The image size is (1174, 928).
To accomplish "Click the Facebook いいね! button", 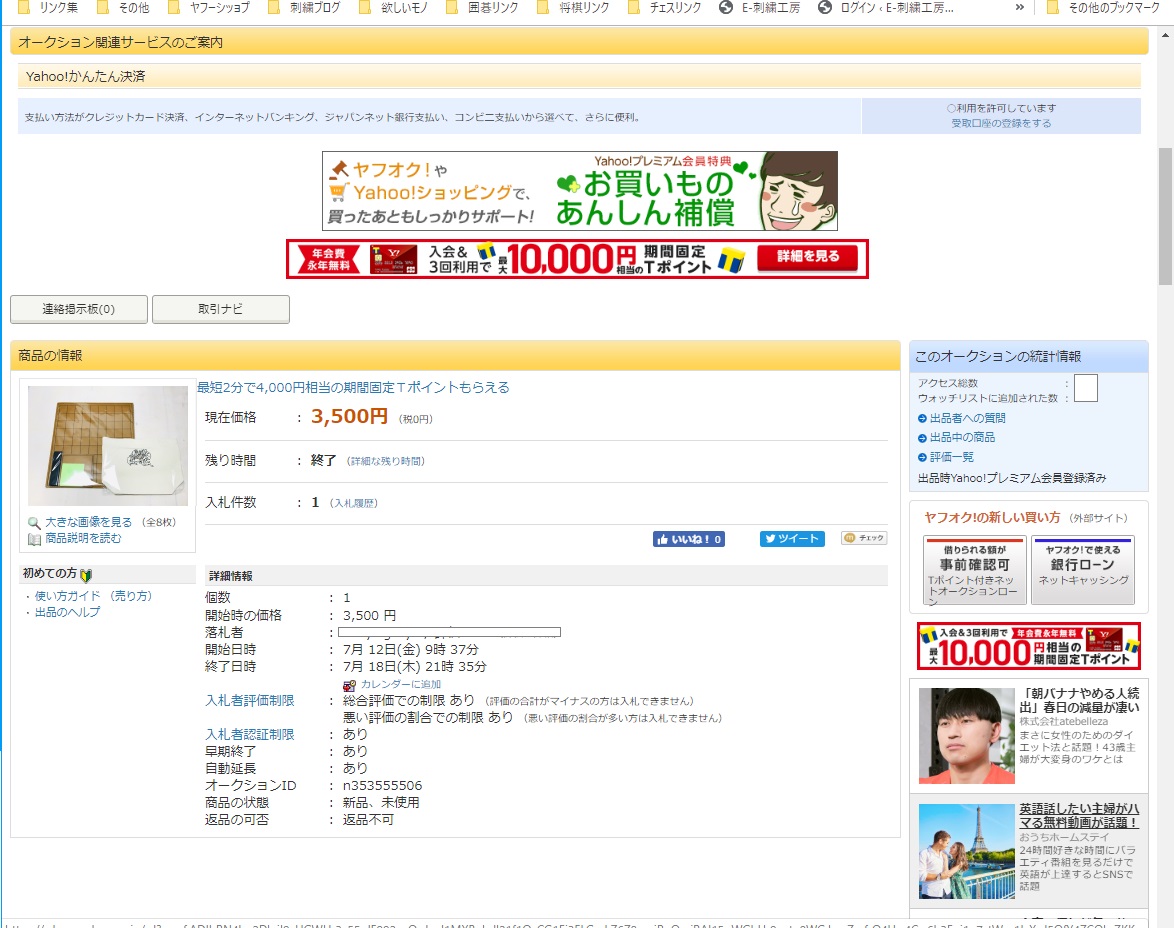I will point(689,539).
